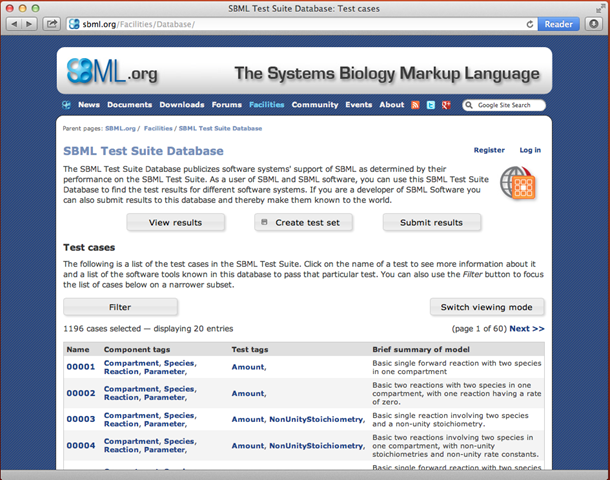This screenshot has height=480, width=610.
Task: Click the Name column header
Action: click(78, 349)
